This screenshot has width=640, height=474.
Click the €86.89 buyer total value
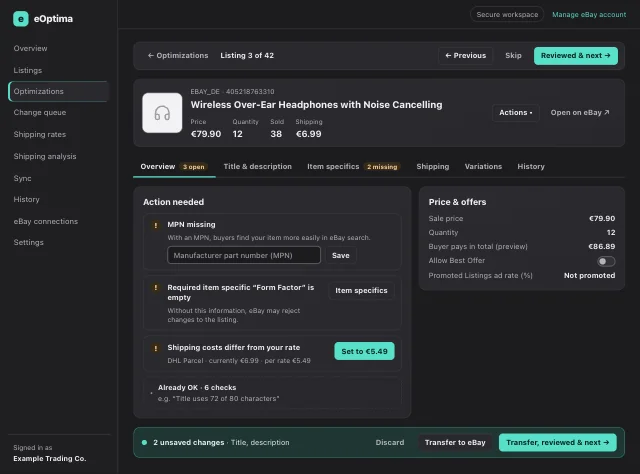click(602, 247)
